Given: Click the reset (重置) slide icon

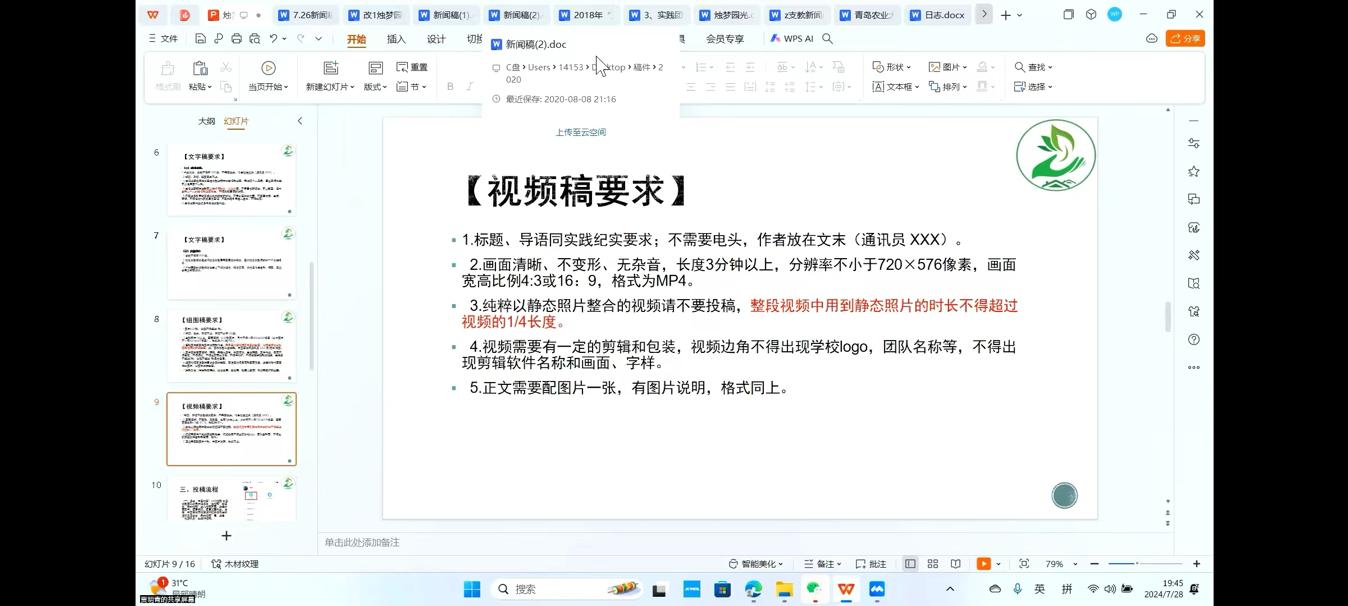Looking at the screenshot, I should pos(412,67).
